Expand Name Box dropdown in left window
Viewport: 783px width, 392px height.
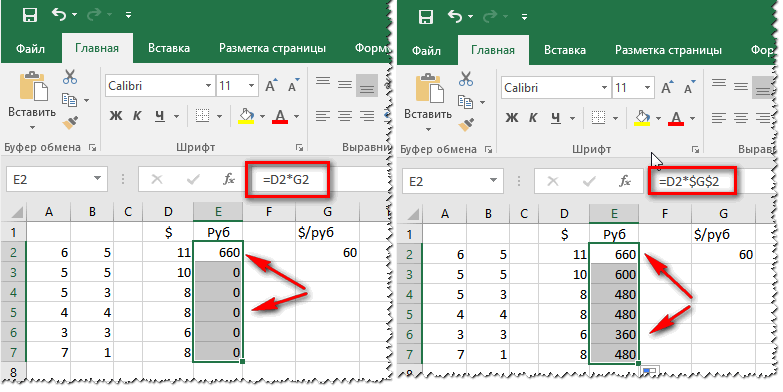click(x=97, y=179)
